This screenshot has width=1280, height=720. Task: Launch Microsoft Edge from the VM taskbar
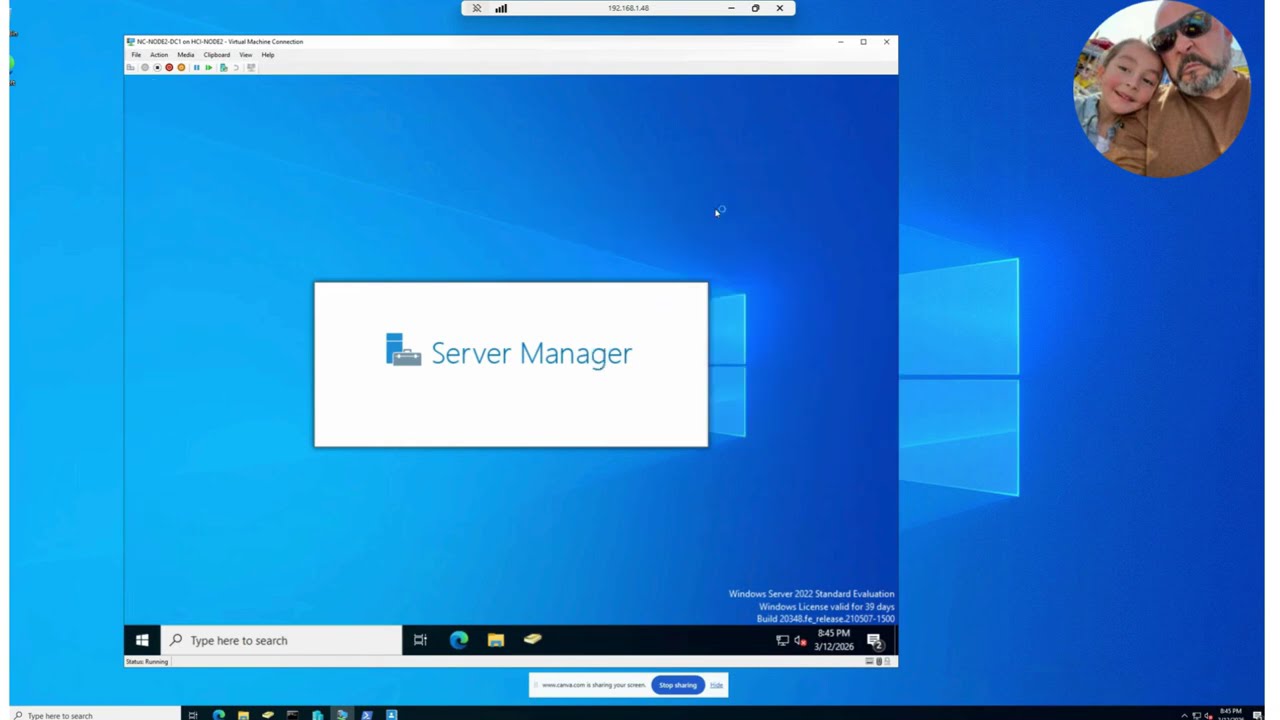pos(459,640)
